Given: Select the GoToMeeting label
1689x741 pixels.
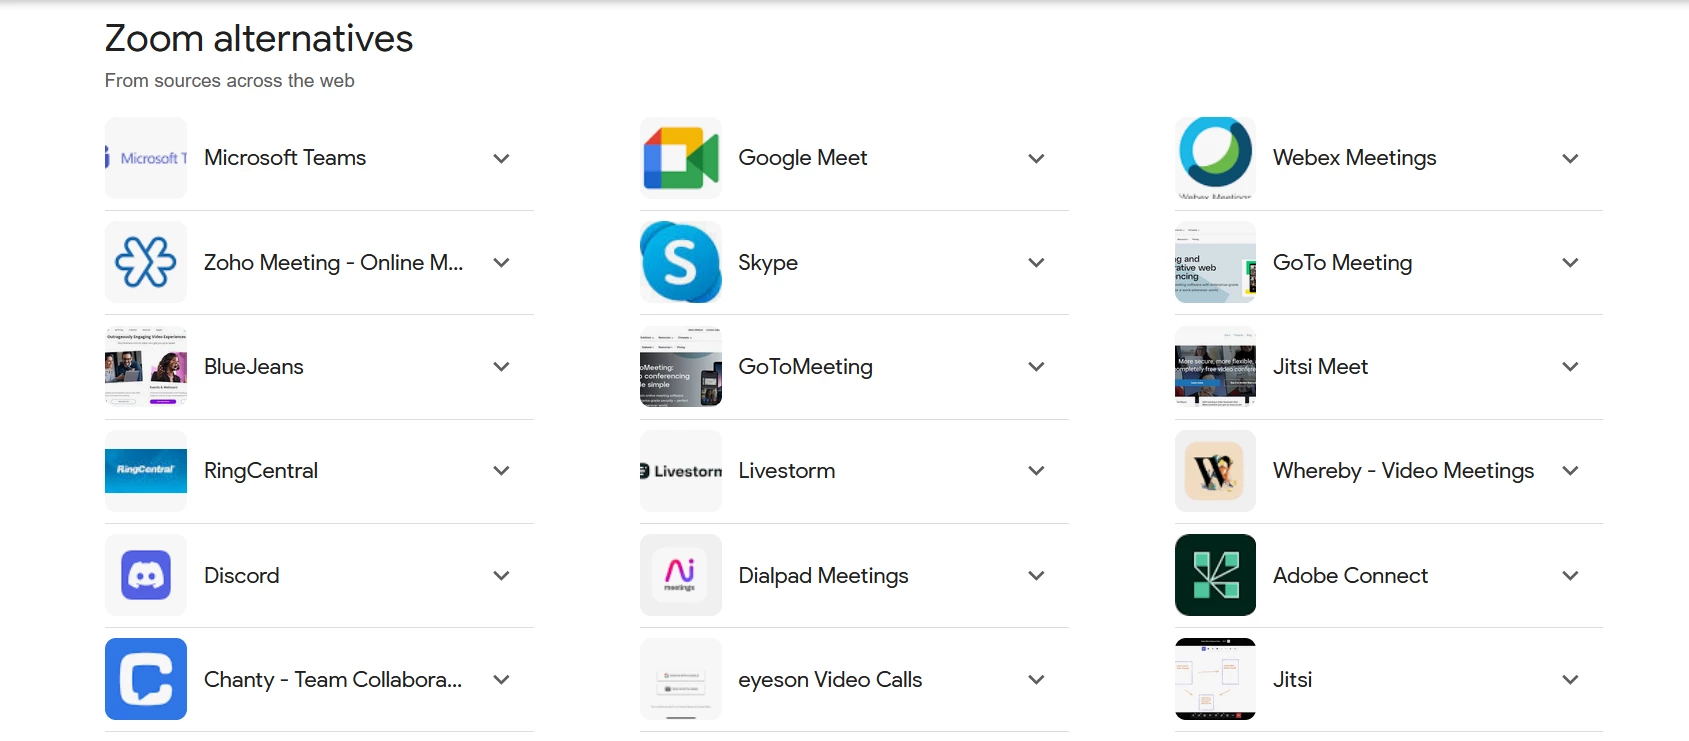Looking at the screenshot, I should tap(805, 367).
